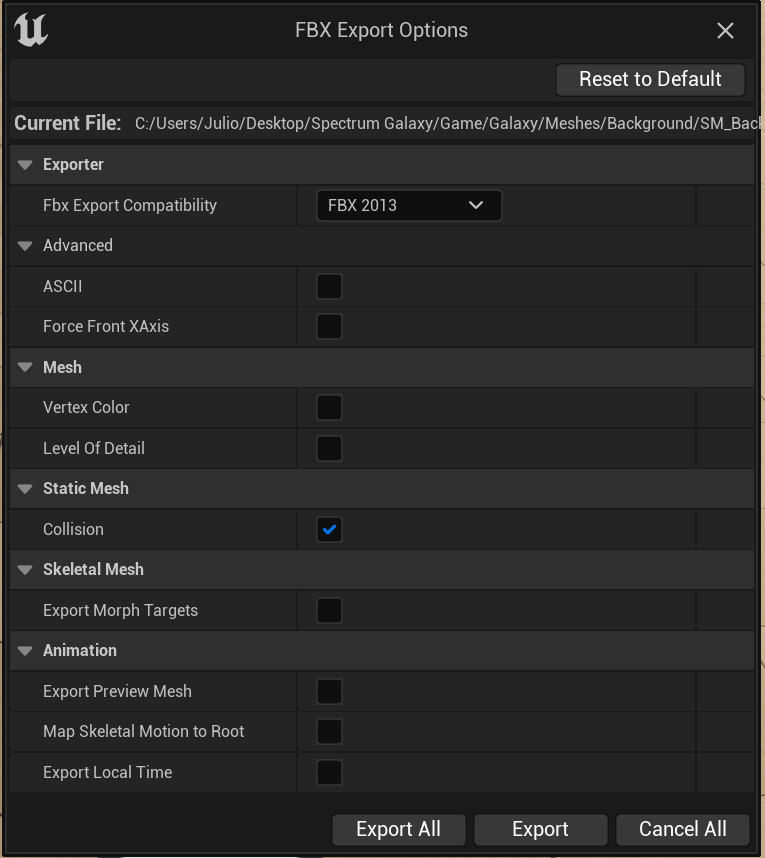The width and height of the screenshot is (765, 858).
Task: Click the Fbx Export Compatibility label
Action: pos(130,205)
